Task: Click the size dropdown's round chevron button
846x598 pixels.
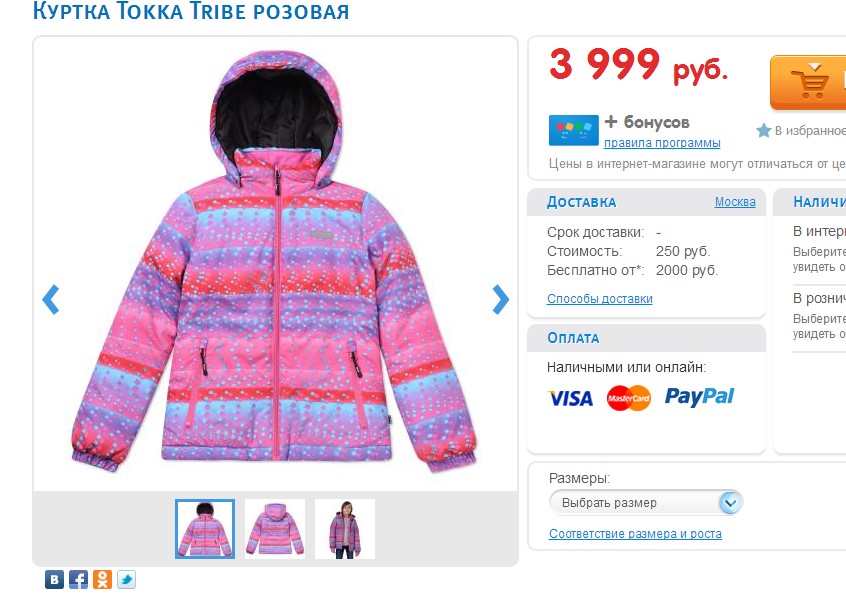Action: pyautogui.click(x=730, y=502)
